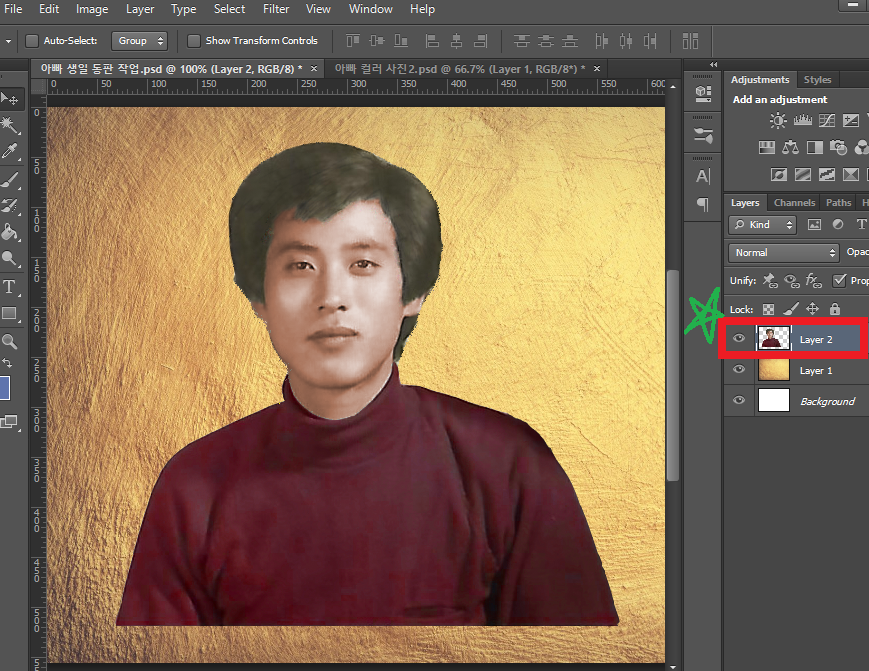Open the Image menu
The width and height of the screenshot is (869, 671).
pyautogui.click(x=92, y=9)
